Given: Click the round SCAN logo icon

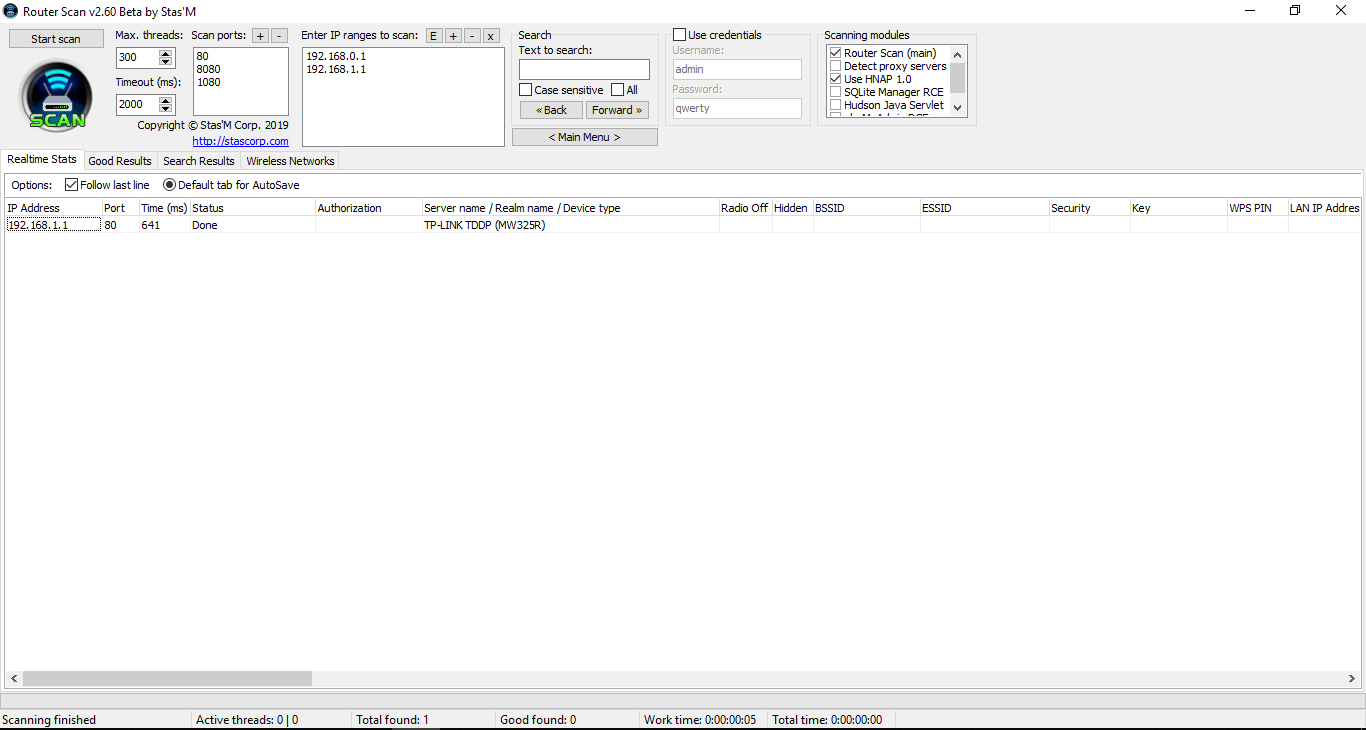Looking at the screenshot, I should [x=56, y=96].
